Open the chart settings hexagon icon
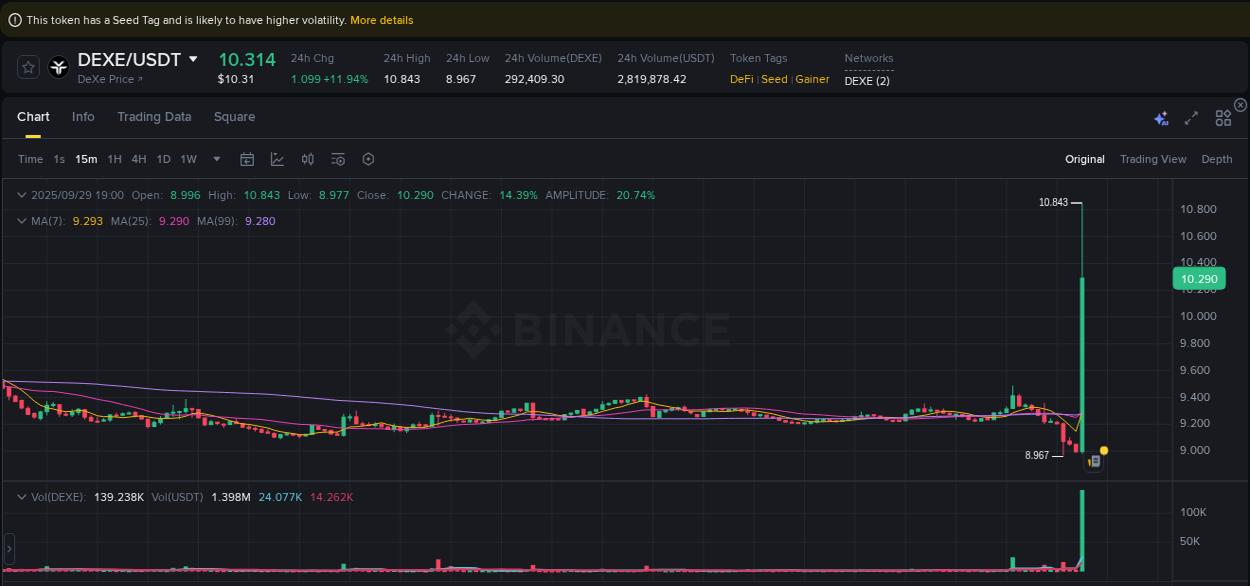The width and height of the screenshot is (1250, 586). point(367,158)
